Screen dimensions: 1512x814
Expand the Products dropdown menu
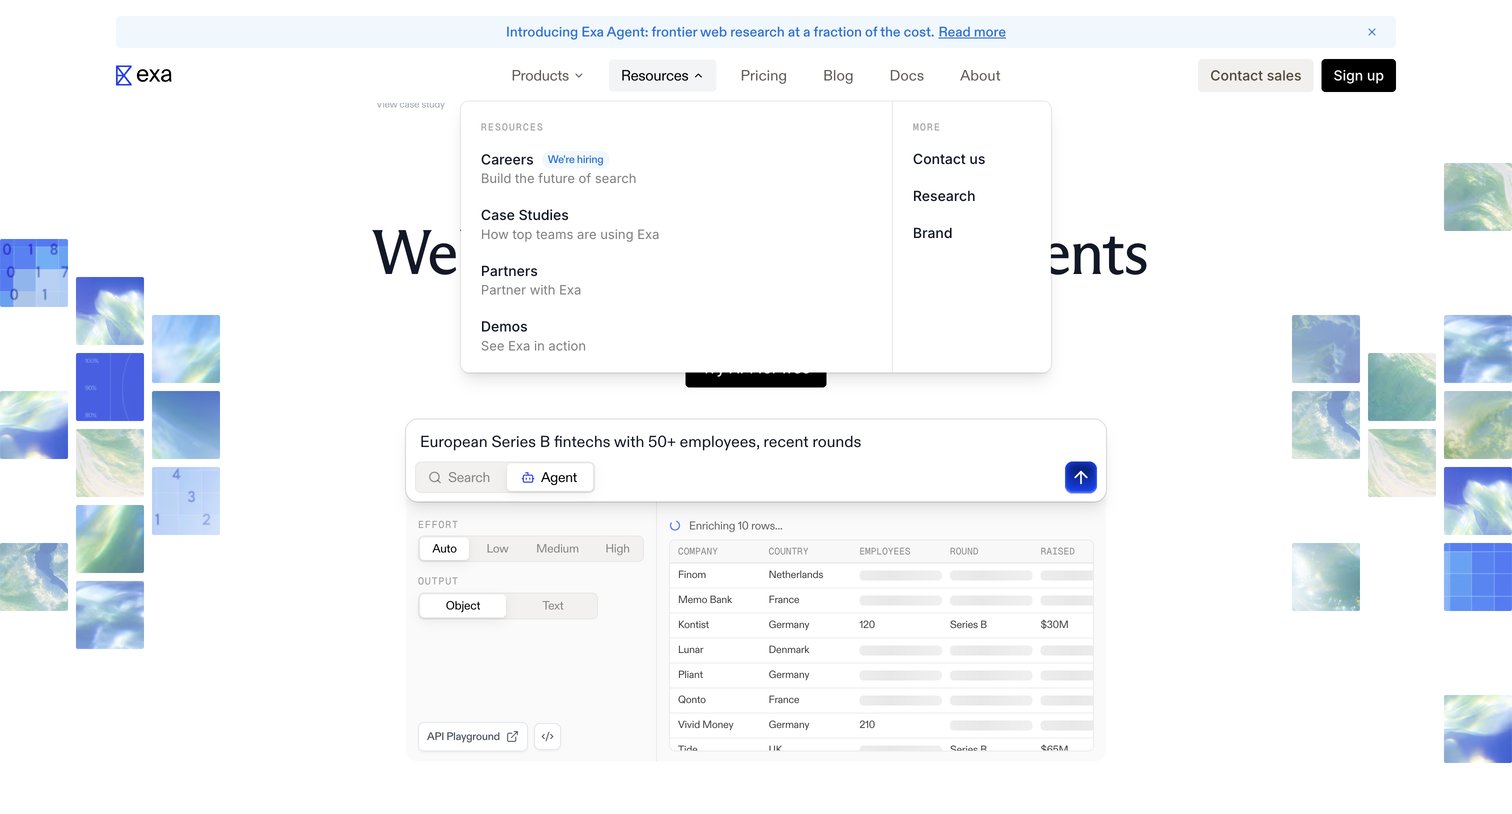547,76
